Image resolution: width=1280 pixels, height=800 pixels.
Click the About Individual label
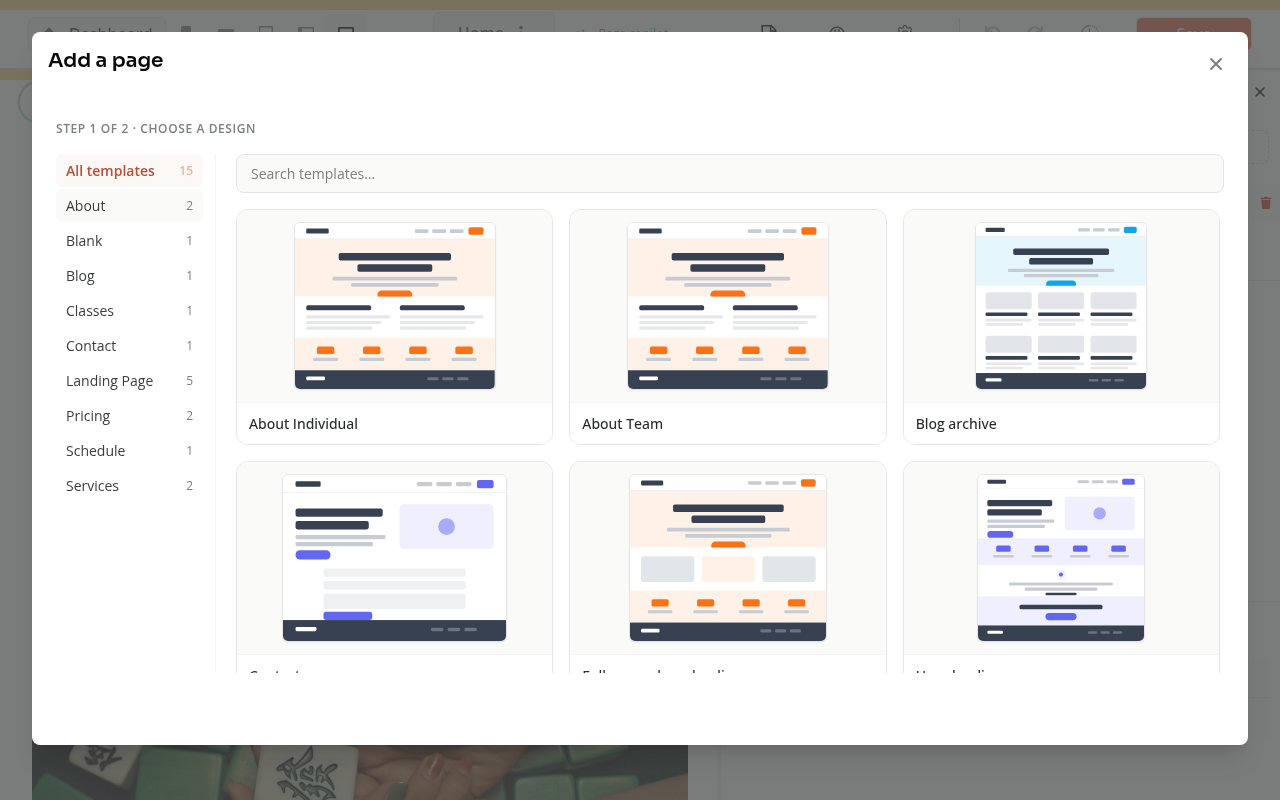(x=303, y=424)
